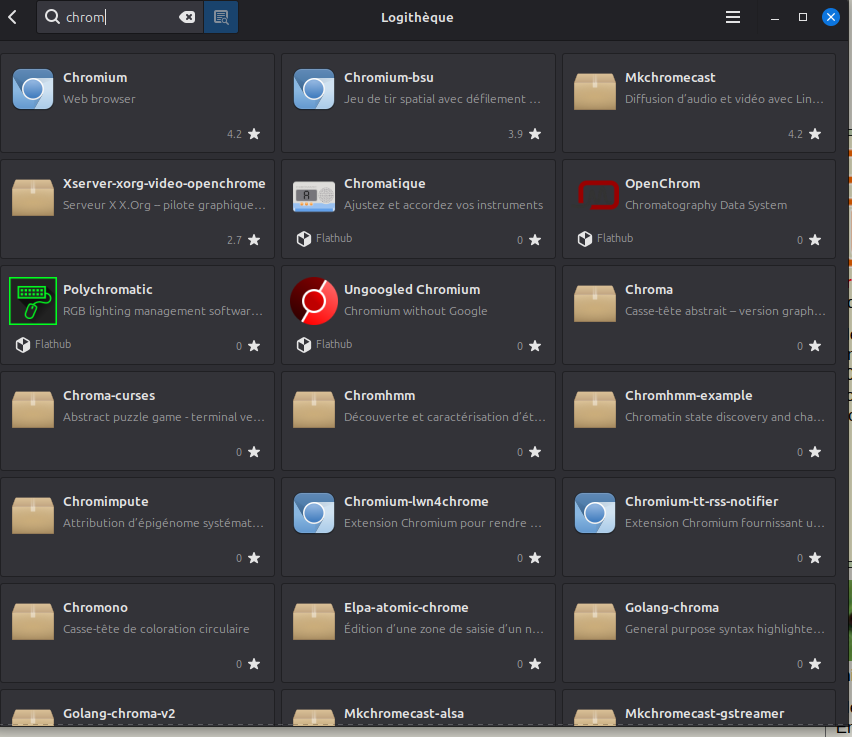Select the Chromium-lwn4chrome extension icon

[x=314, y=513]
